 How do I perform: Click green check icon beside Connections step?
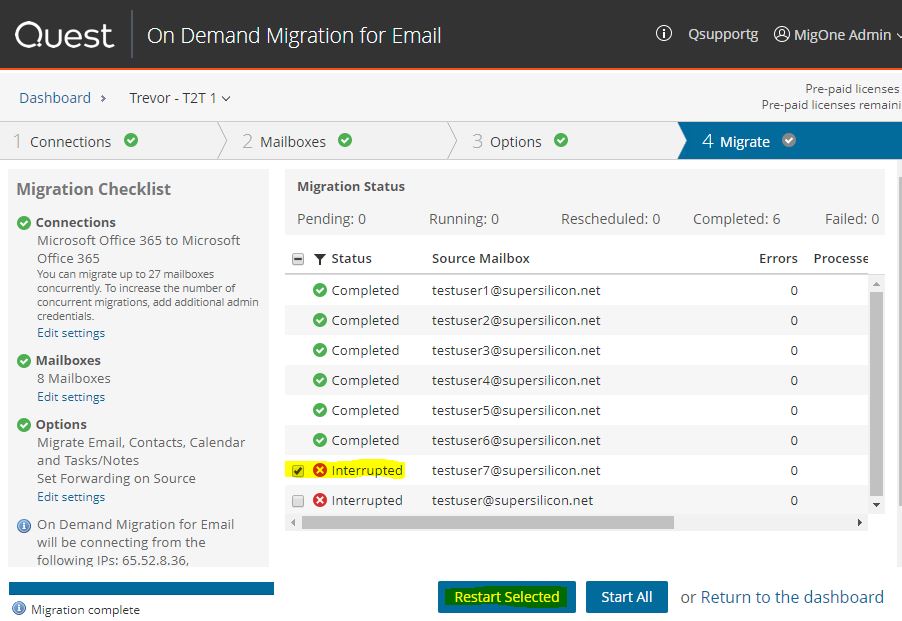click(131, 140)
